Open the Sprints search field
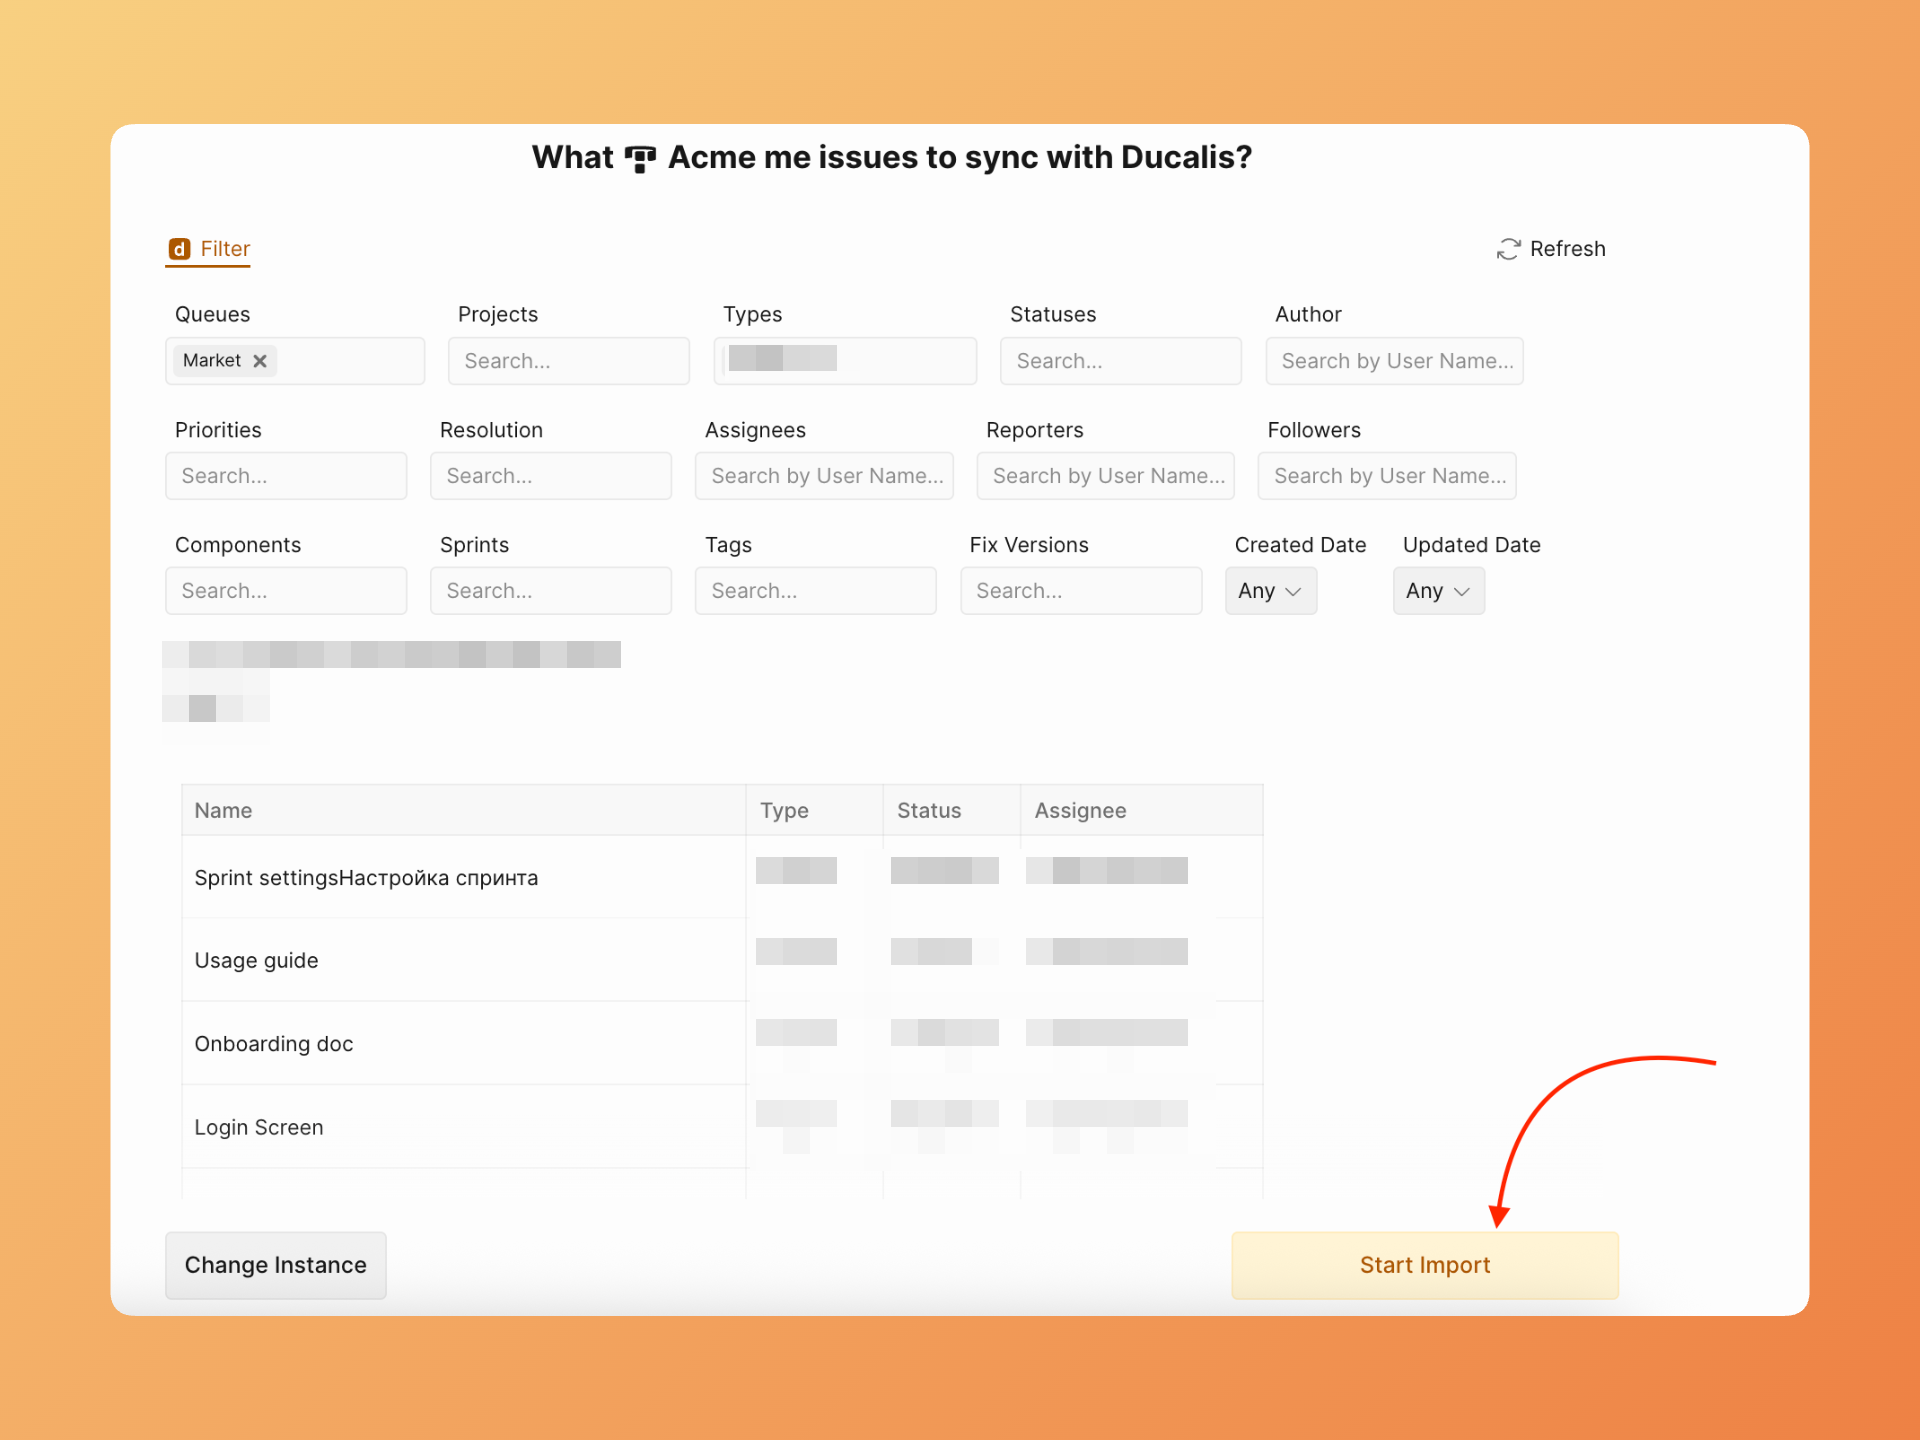Viewport: 1920px width, 1440px height. pyautogui.click(x=550, y=591)
